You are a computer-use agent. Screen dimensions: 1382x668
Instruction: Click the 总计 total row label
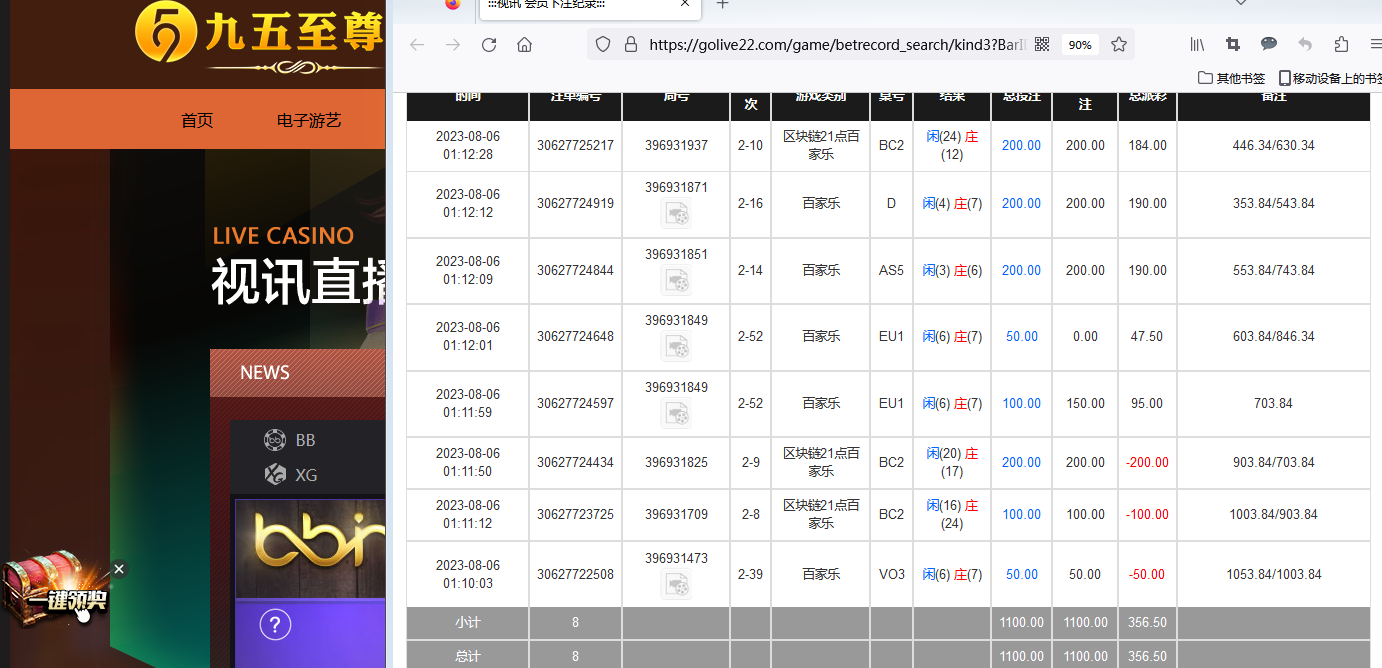click(x=468, y=657)
